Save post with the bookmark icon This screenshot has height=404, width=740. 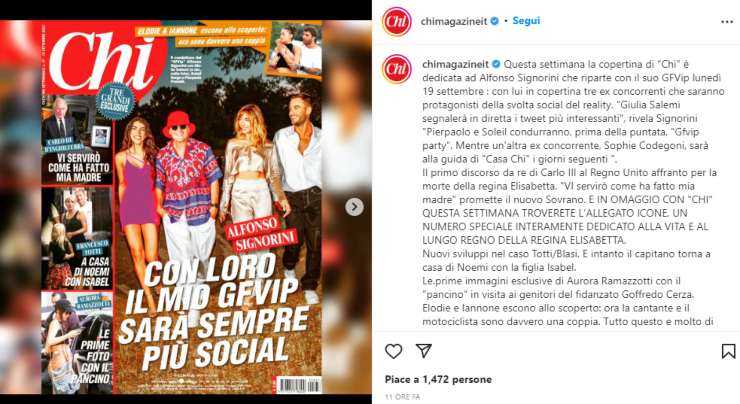[728, 351]
